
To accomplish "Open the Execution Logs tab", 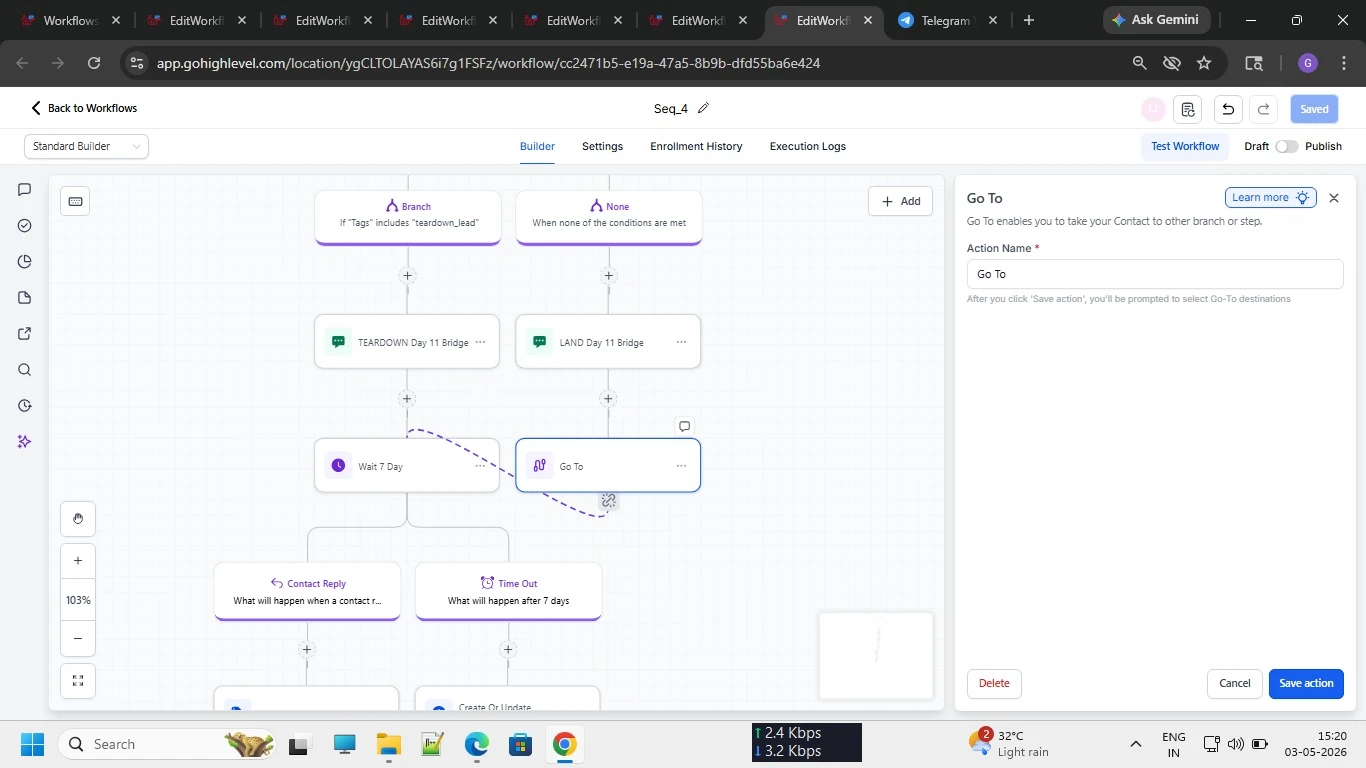I will (x=808, y=146).
